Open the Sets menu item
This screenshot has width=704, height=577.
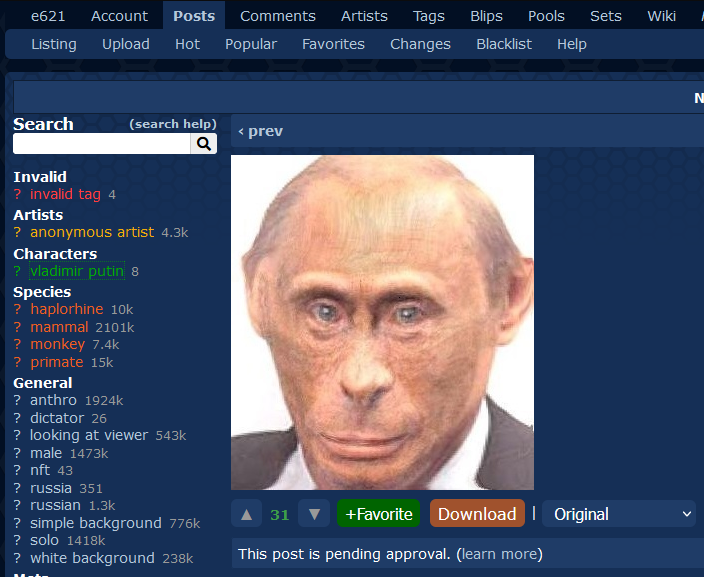(606, 16)
